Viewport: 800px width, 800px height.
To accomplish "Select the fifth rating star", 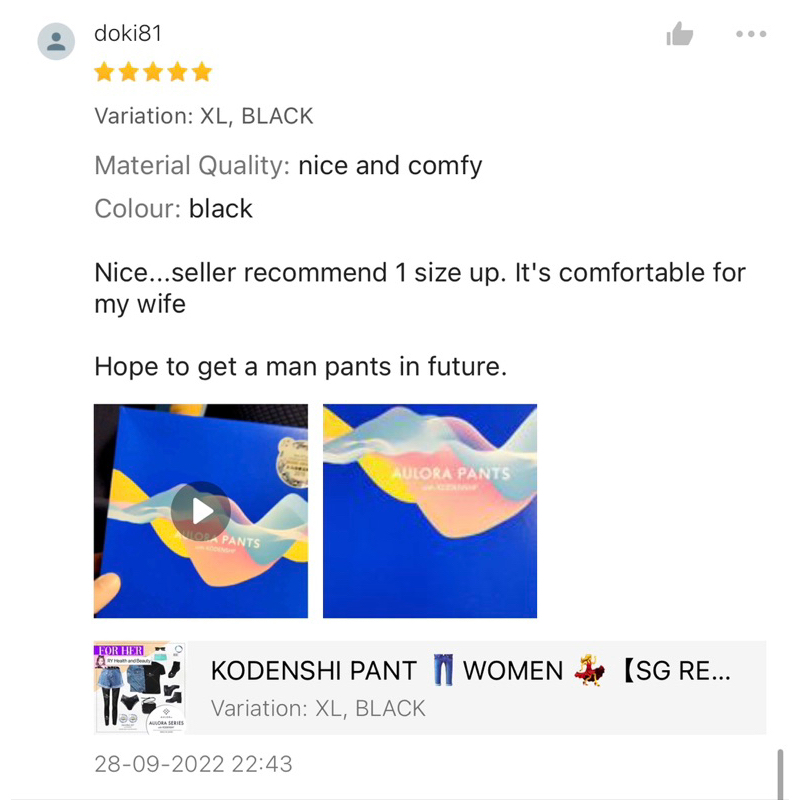I will click(x=202, y=71).
